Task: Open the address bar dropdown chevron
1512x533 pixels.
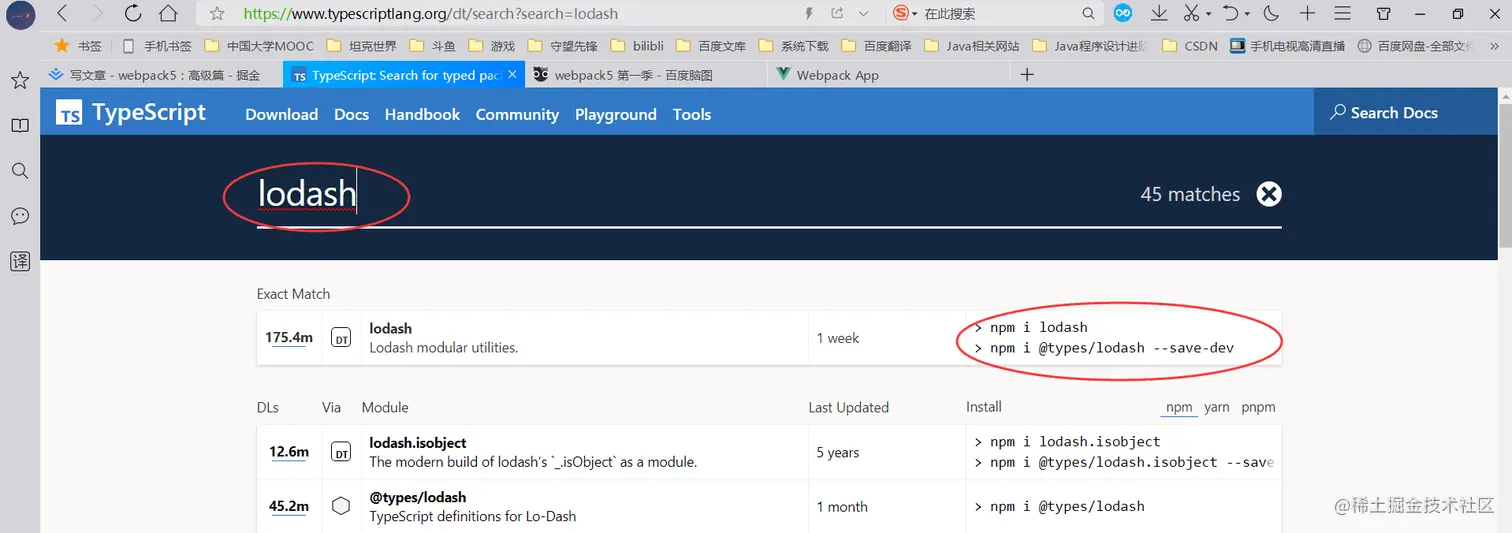Action: (x=863, y=13)
